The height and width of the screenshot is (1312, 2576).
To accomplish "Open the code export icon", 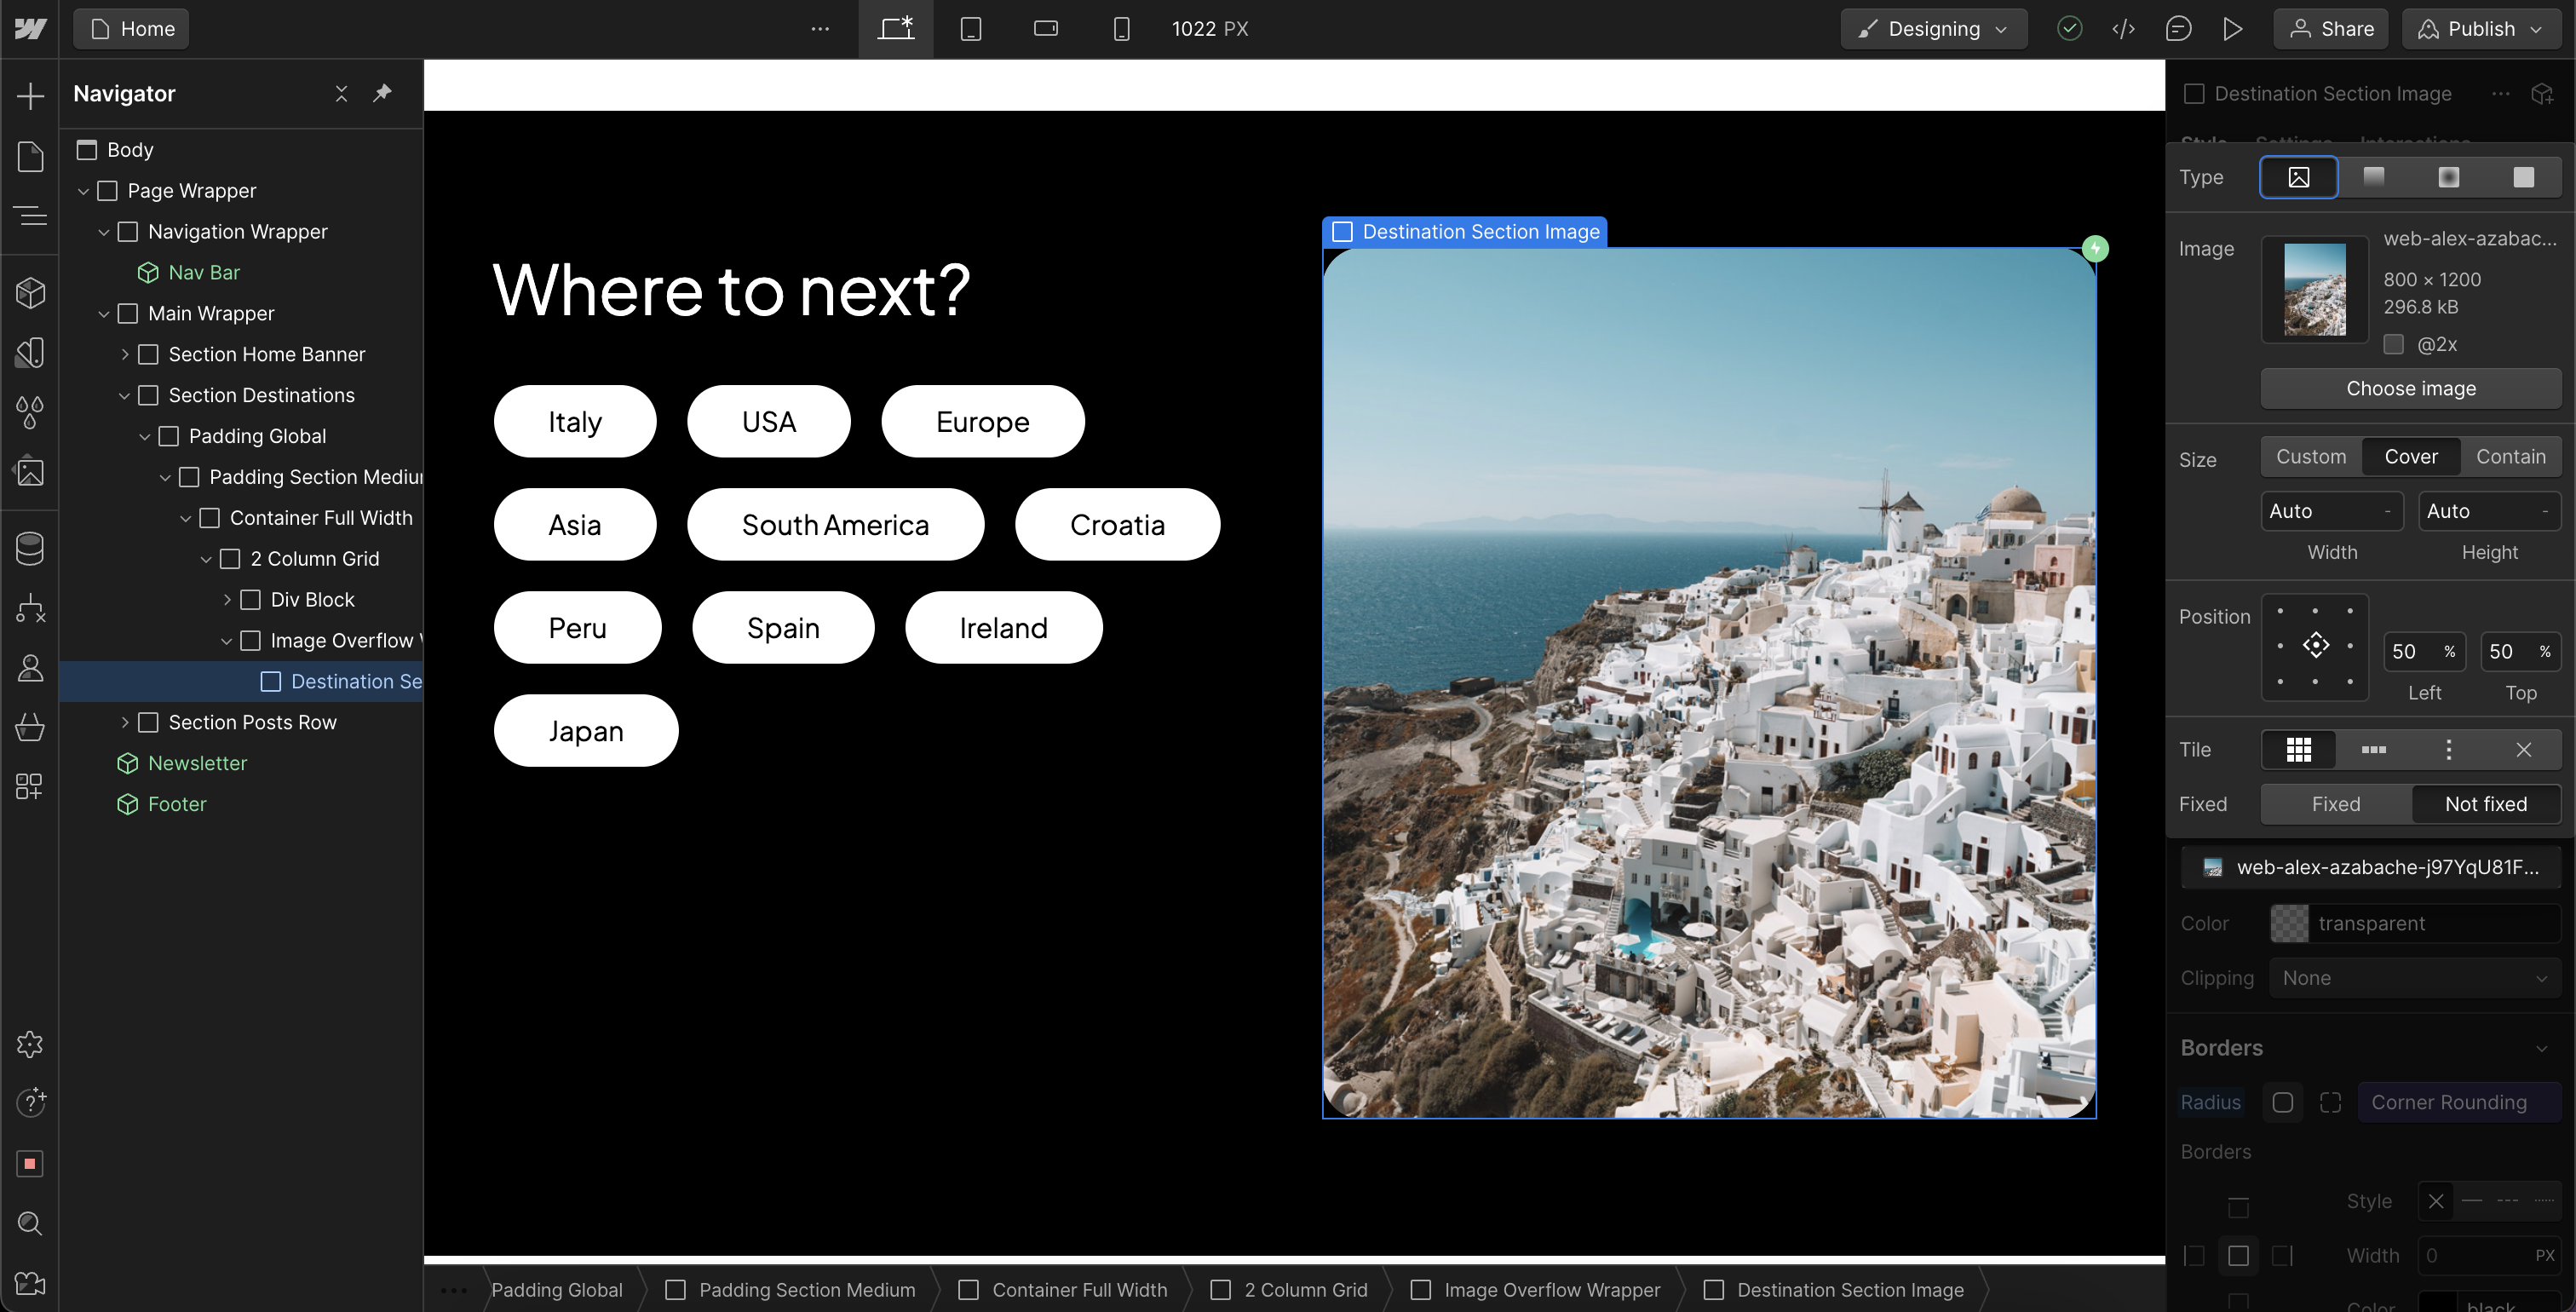I will 2123,29.
